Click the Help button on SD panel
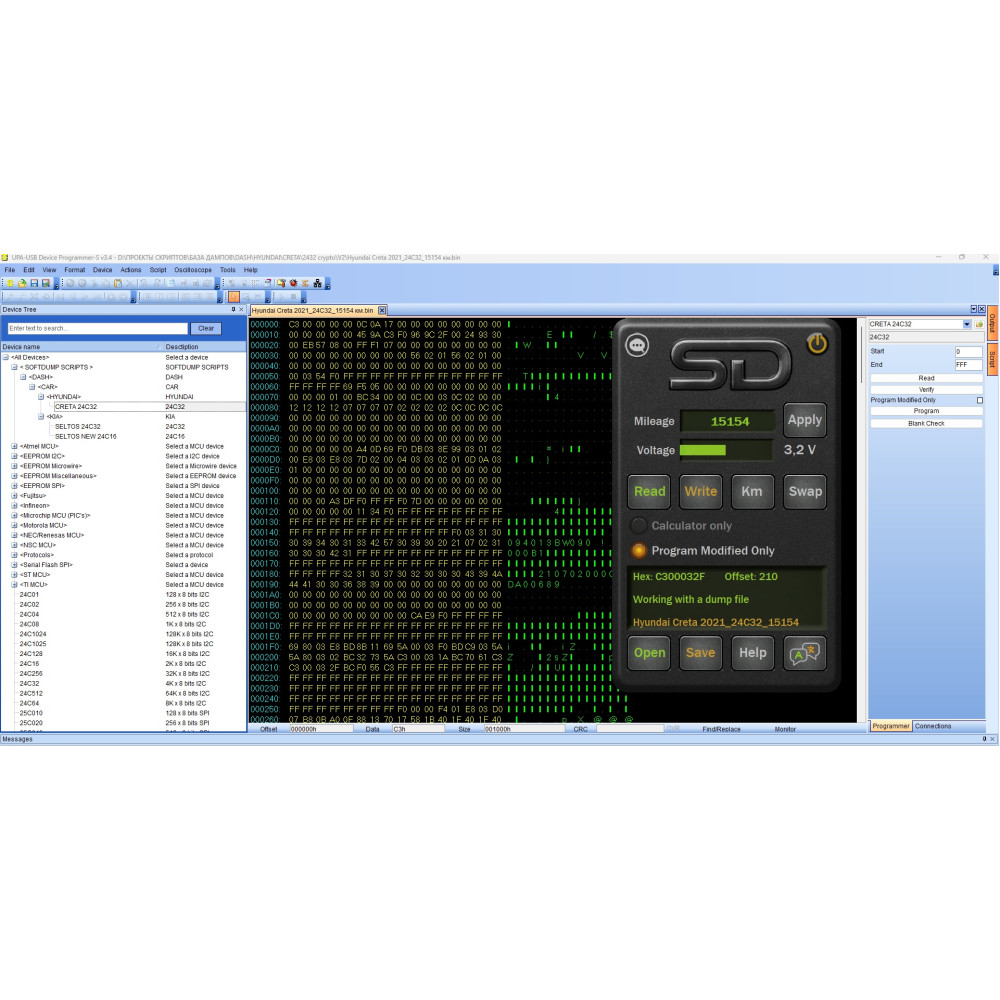This screenshot has height=1000, width=1000. (x=753, y=653)
